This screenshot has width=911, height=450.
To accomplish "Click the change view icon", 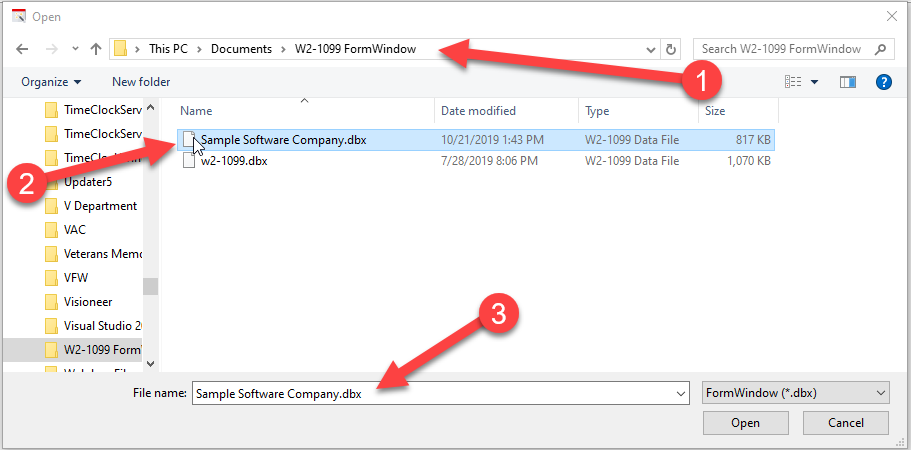I will point(794,82).
